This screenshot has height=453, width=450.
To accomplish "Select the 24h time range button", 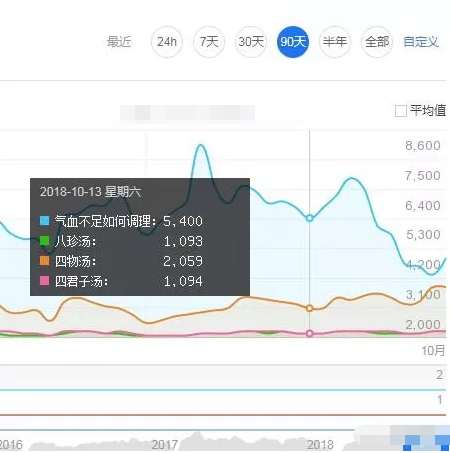I will click(x=167, y=42).
